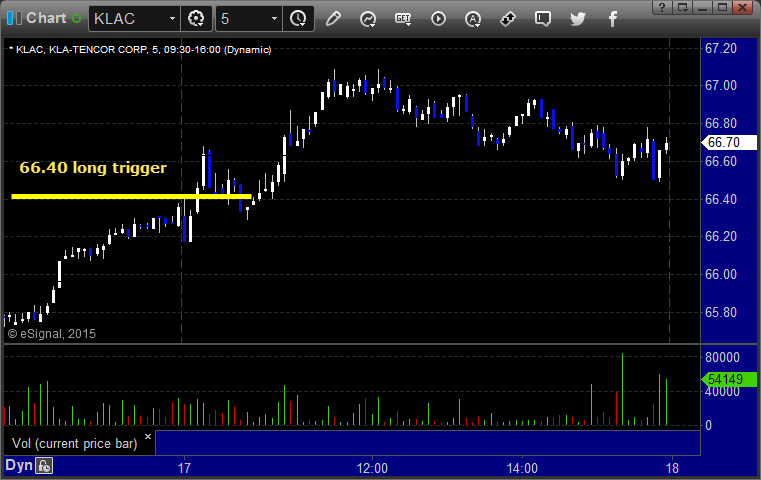
Task: Click the Dyn label at bottom left
Action: [18, 465]
